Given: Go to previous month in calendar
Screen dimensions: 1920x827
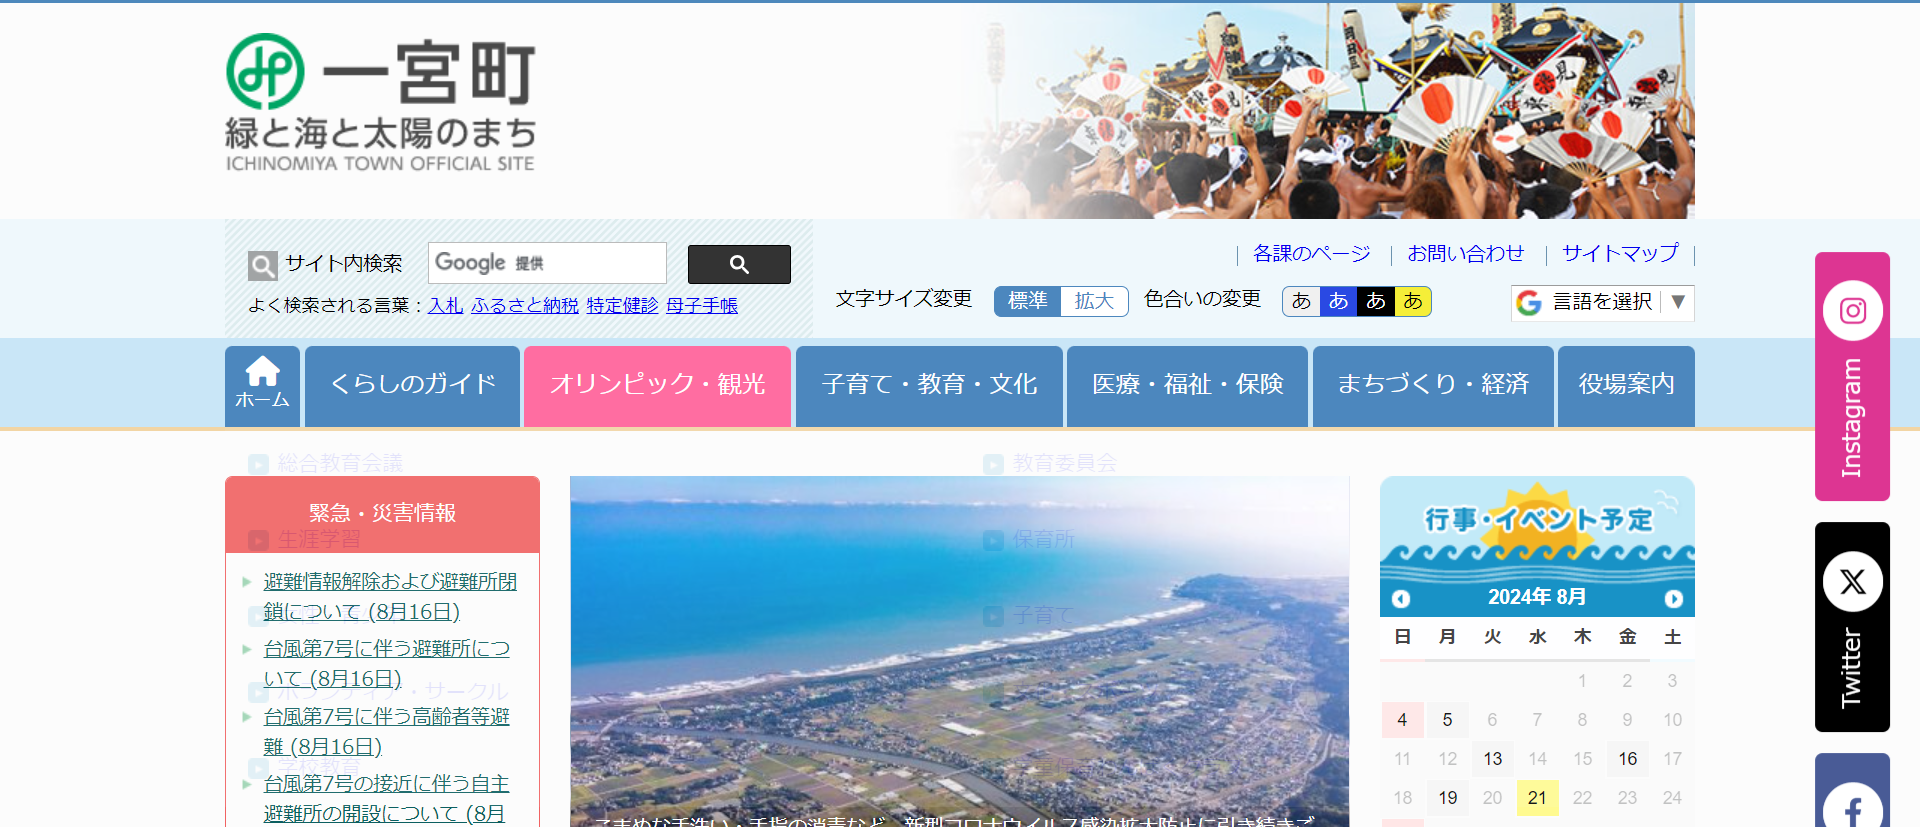Looking at the screenshot, I should tap(1401, 598).
